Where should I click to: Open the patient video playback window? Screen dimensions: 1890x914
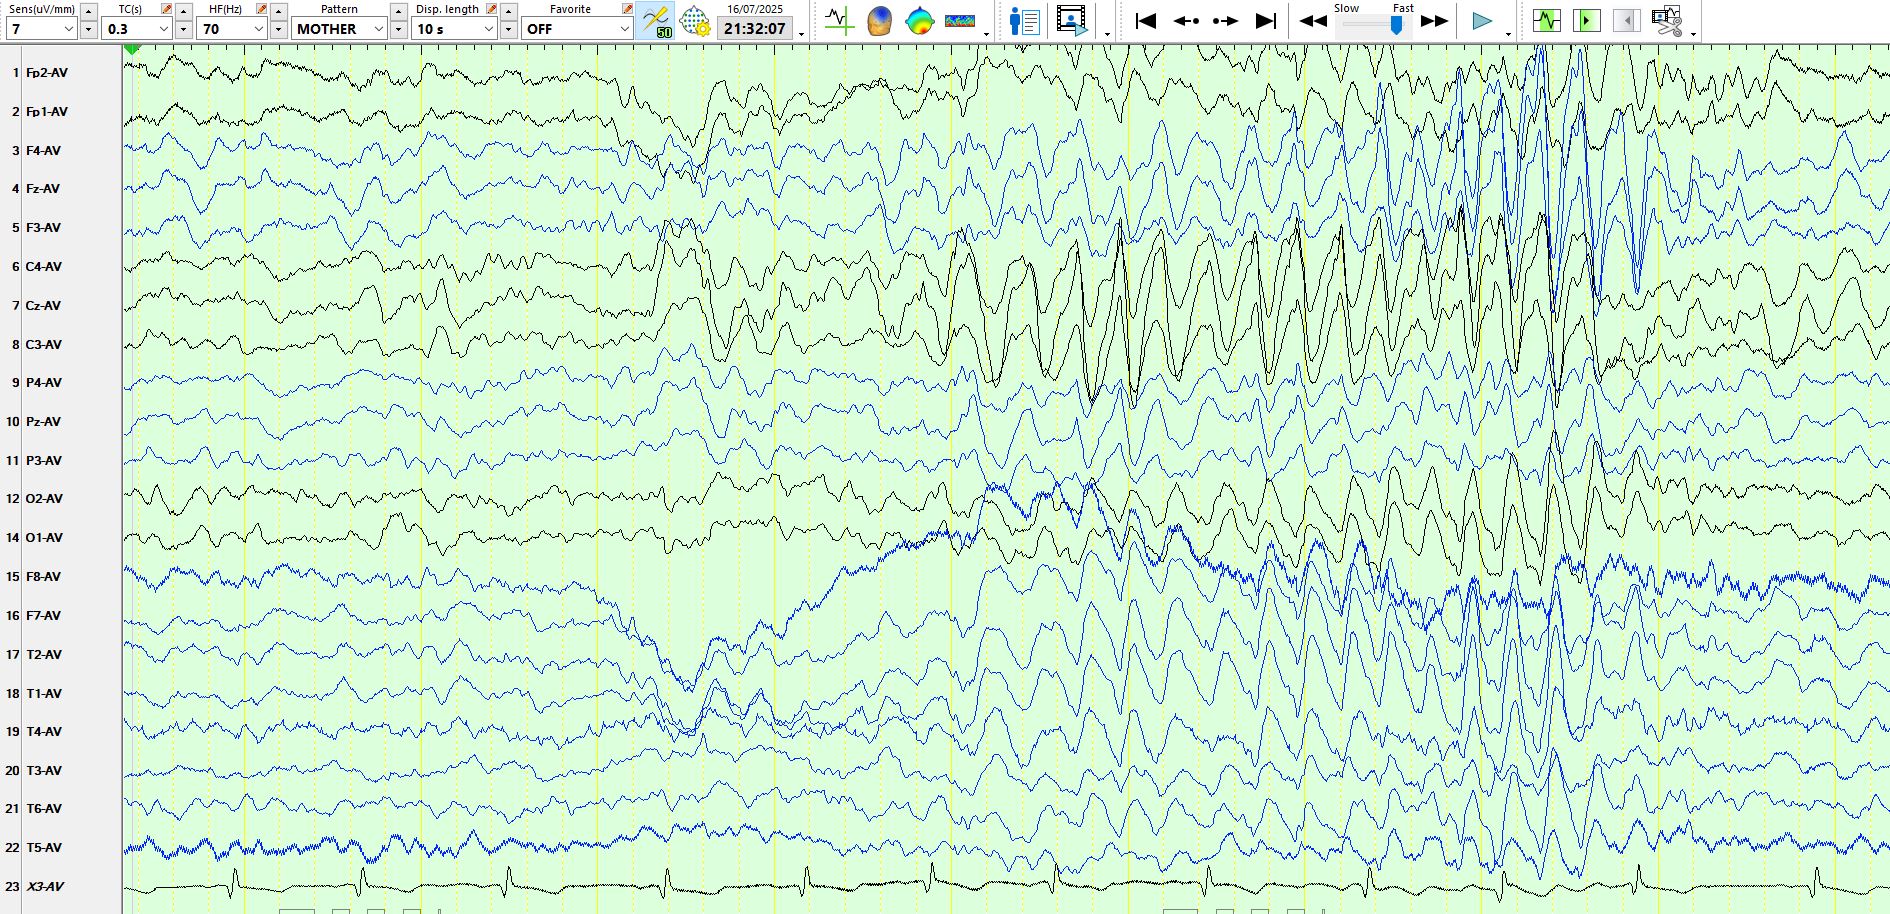coord(1072,20)
